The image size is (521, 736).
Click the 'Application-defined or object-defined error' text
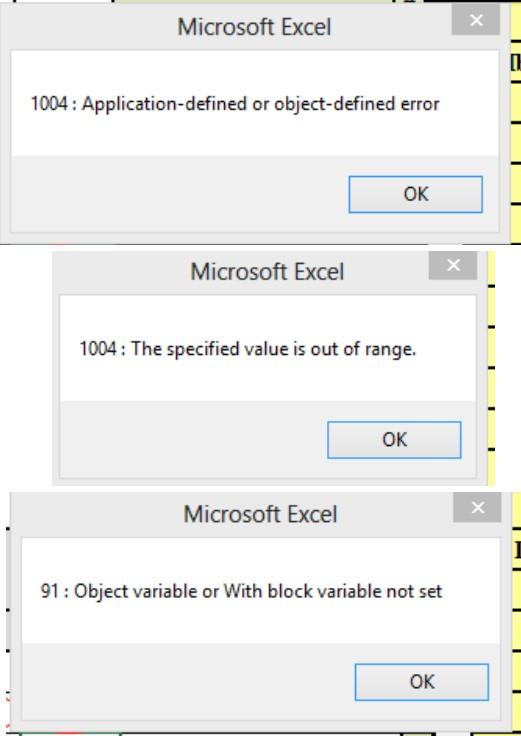tap(261, 104)
